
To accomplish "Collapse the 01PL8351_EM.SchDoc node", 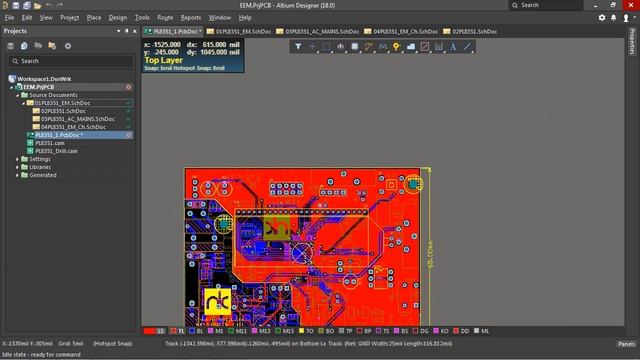I will pos(24,103).
